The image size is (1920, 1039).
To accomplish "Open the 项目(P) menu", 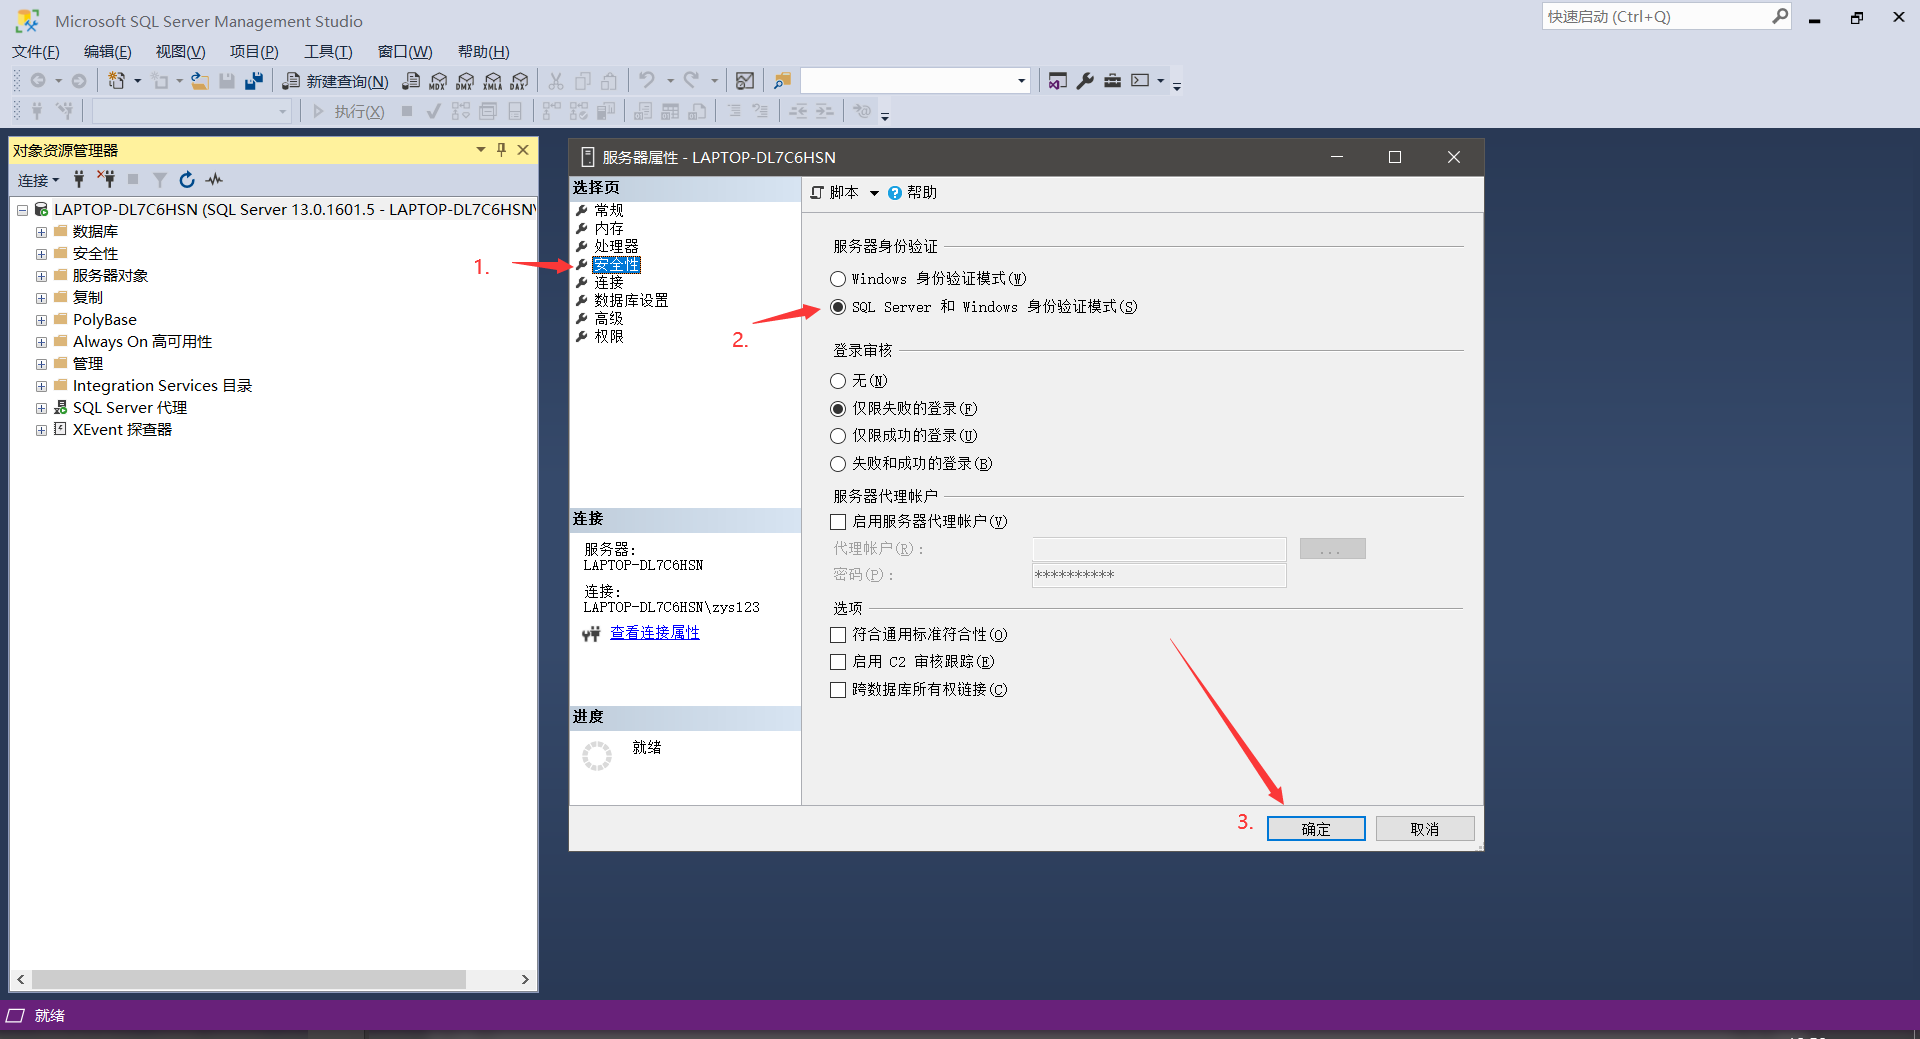I will coord(254,52).
